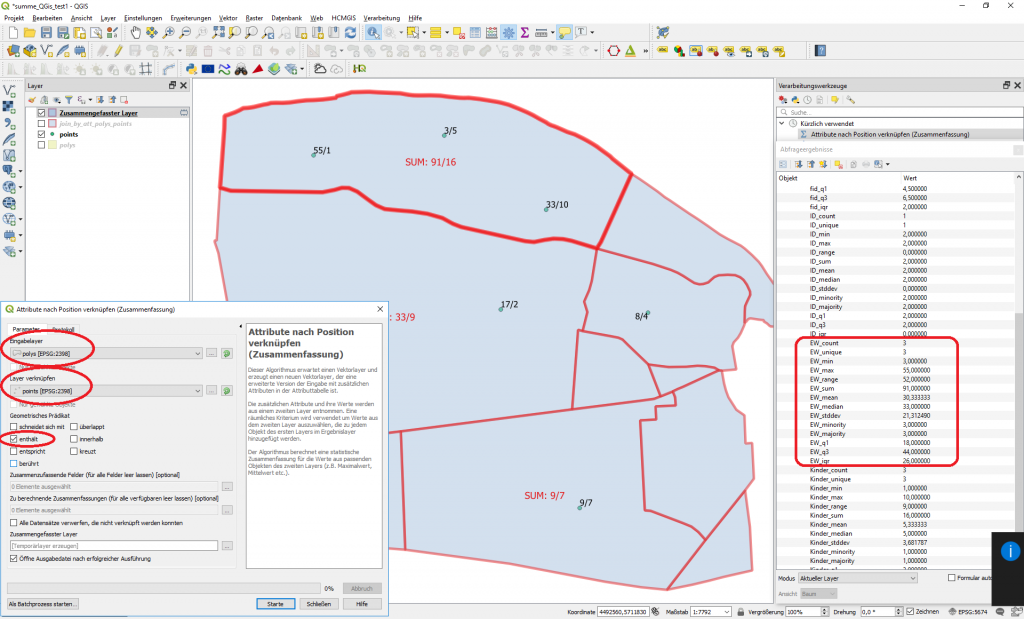Enable the innerhalb predicate checkbox
The height and width of the screenshot is (619, 1024).
[x=73, y=439]
